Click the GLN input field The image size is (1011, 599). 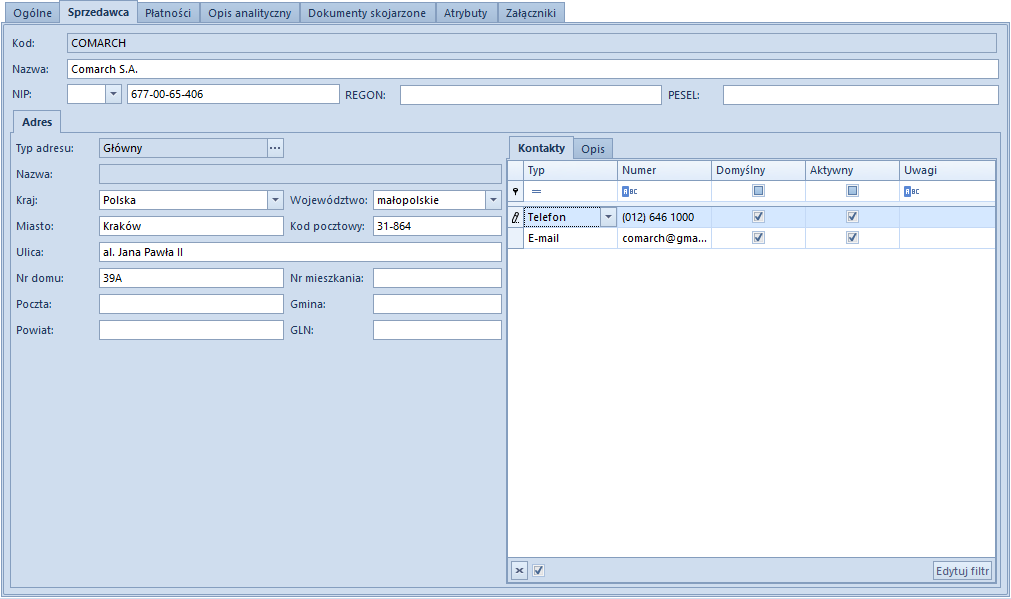[x=437, y=330]
